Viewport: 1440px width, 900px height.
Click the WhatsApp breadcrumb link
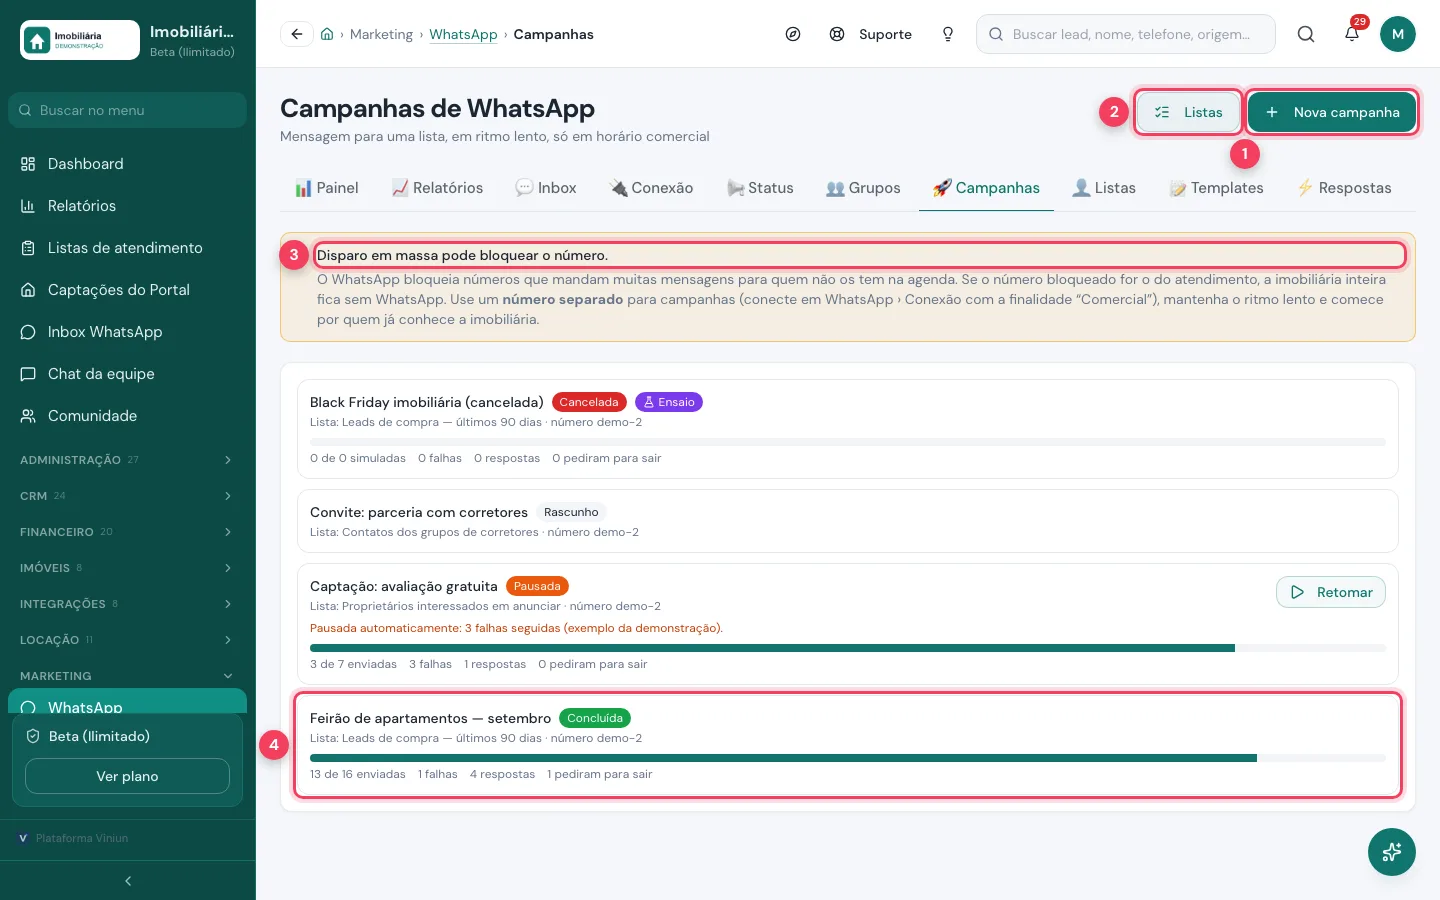tap(463, 34)
